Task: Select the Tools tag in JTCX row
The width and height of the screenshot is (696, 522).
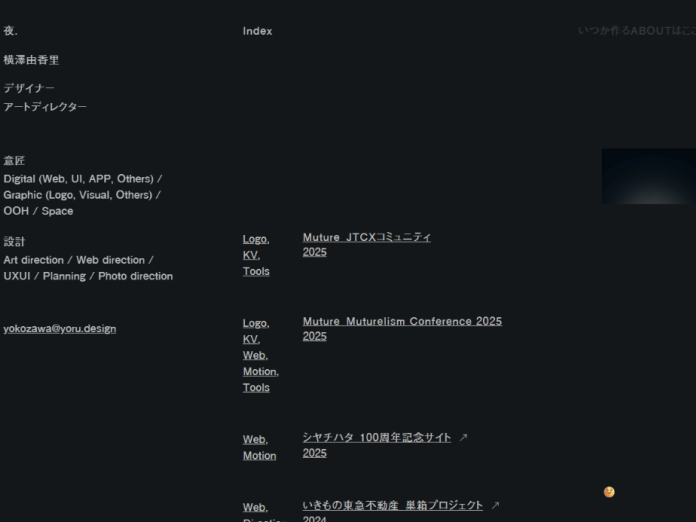Action: pos(256,271)
